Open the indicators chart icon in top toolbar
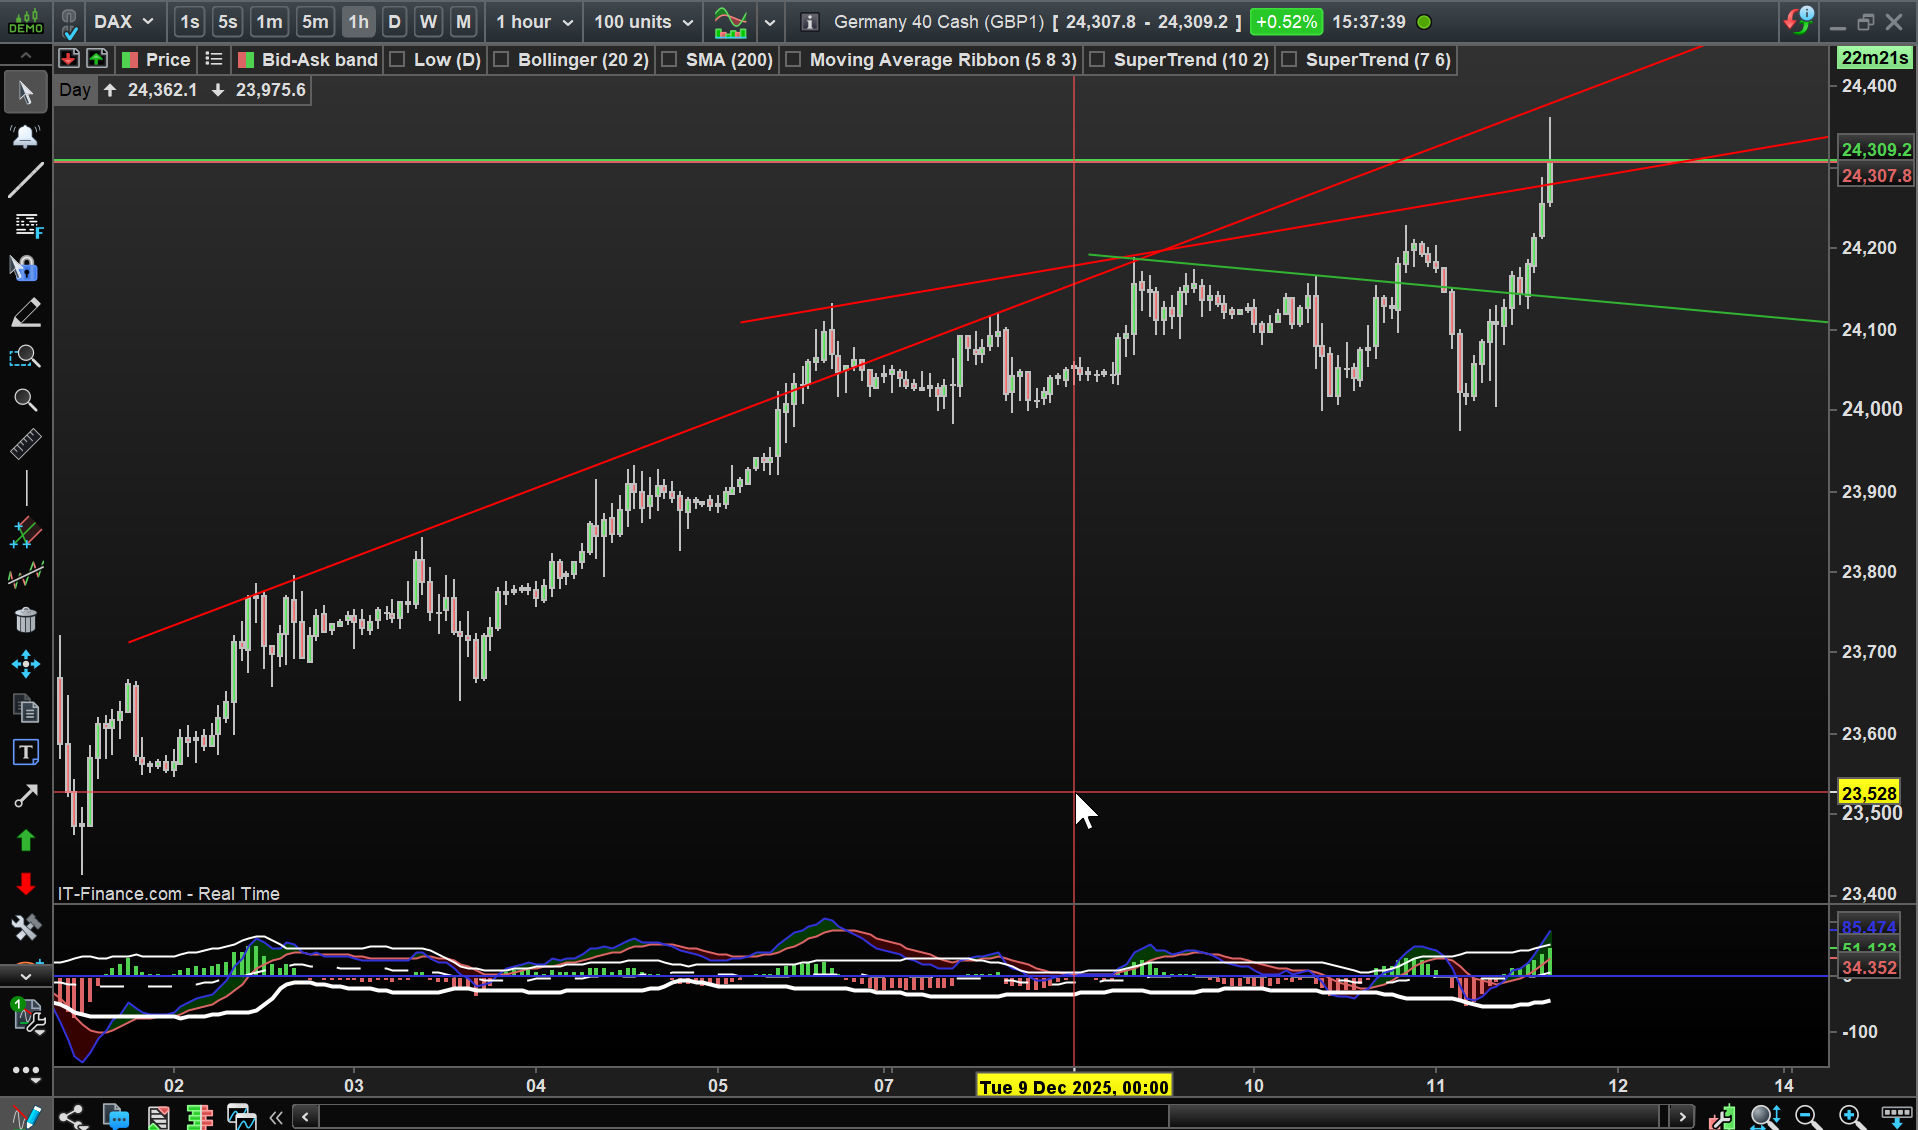This screenshot has width=1918, height=1130. [x=731, y=22]
